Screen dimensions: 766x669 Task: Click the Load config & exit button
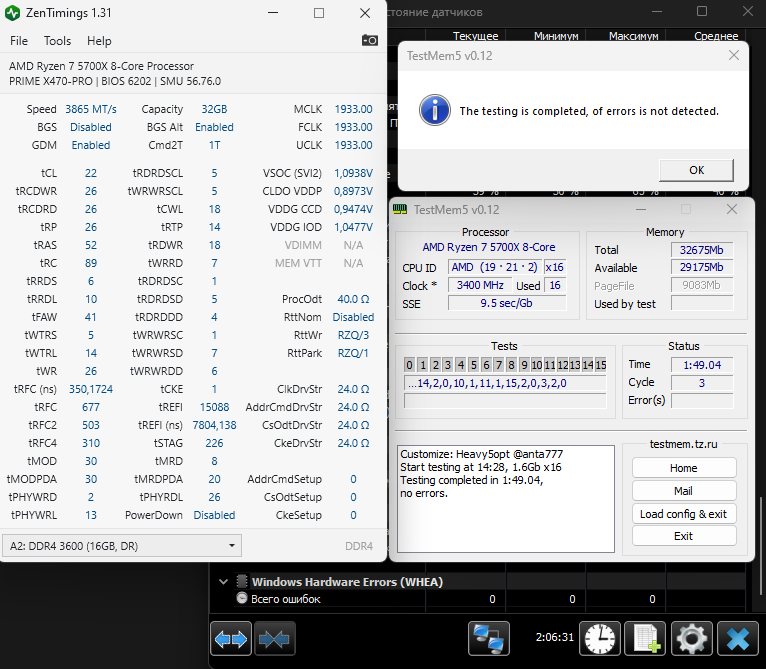683,514
